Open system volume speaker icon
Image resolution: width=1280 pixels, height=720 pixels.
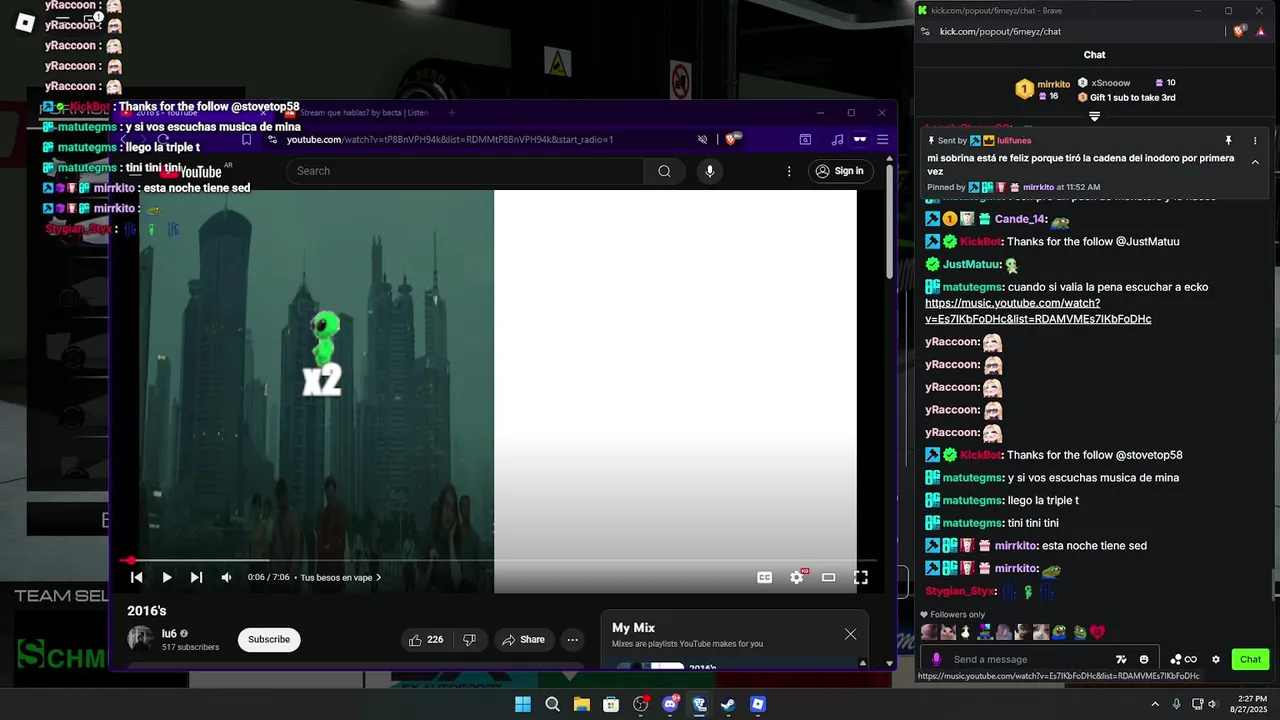coord(1212,704)
